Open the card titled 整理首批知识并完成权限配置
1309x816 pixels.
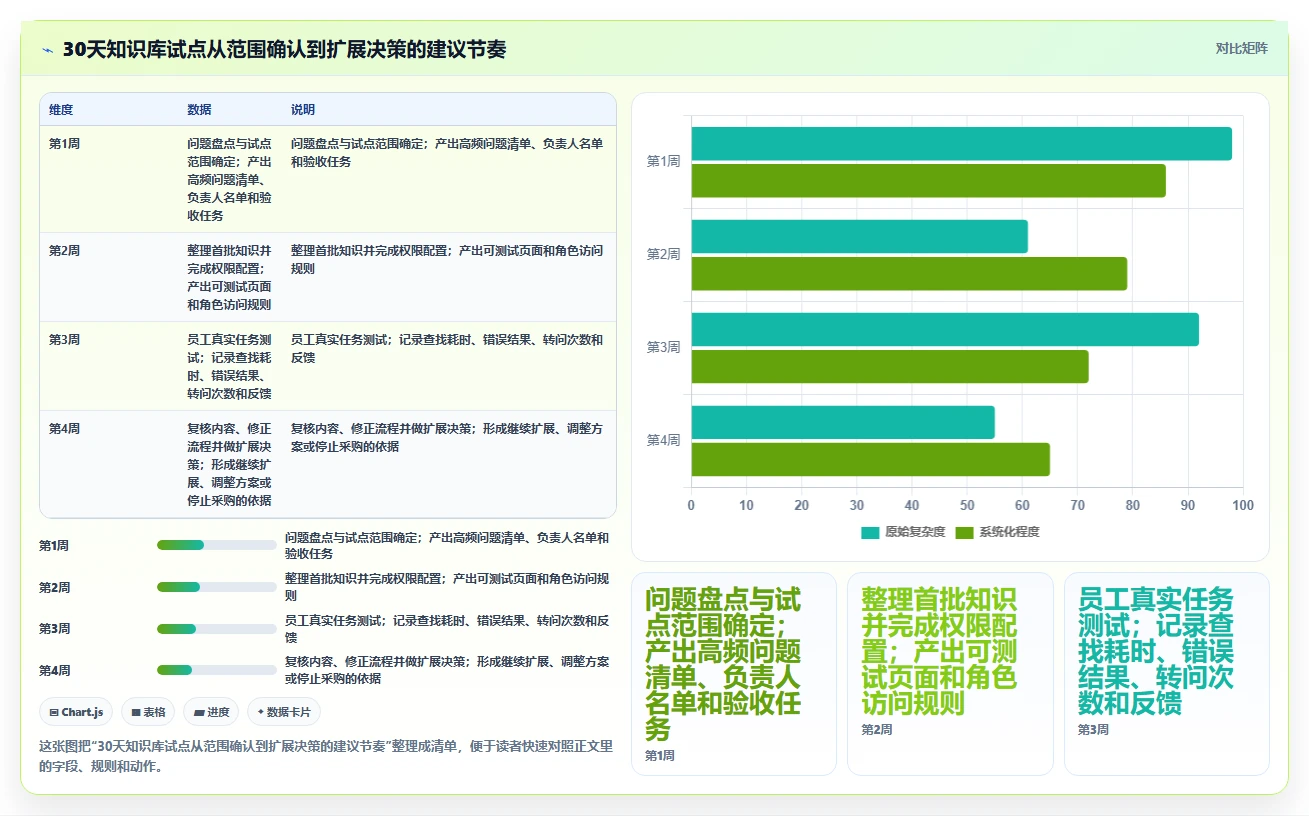tap(950, 673)
